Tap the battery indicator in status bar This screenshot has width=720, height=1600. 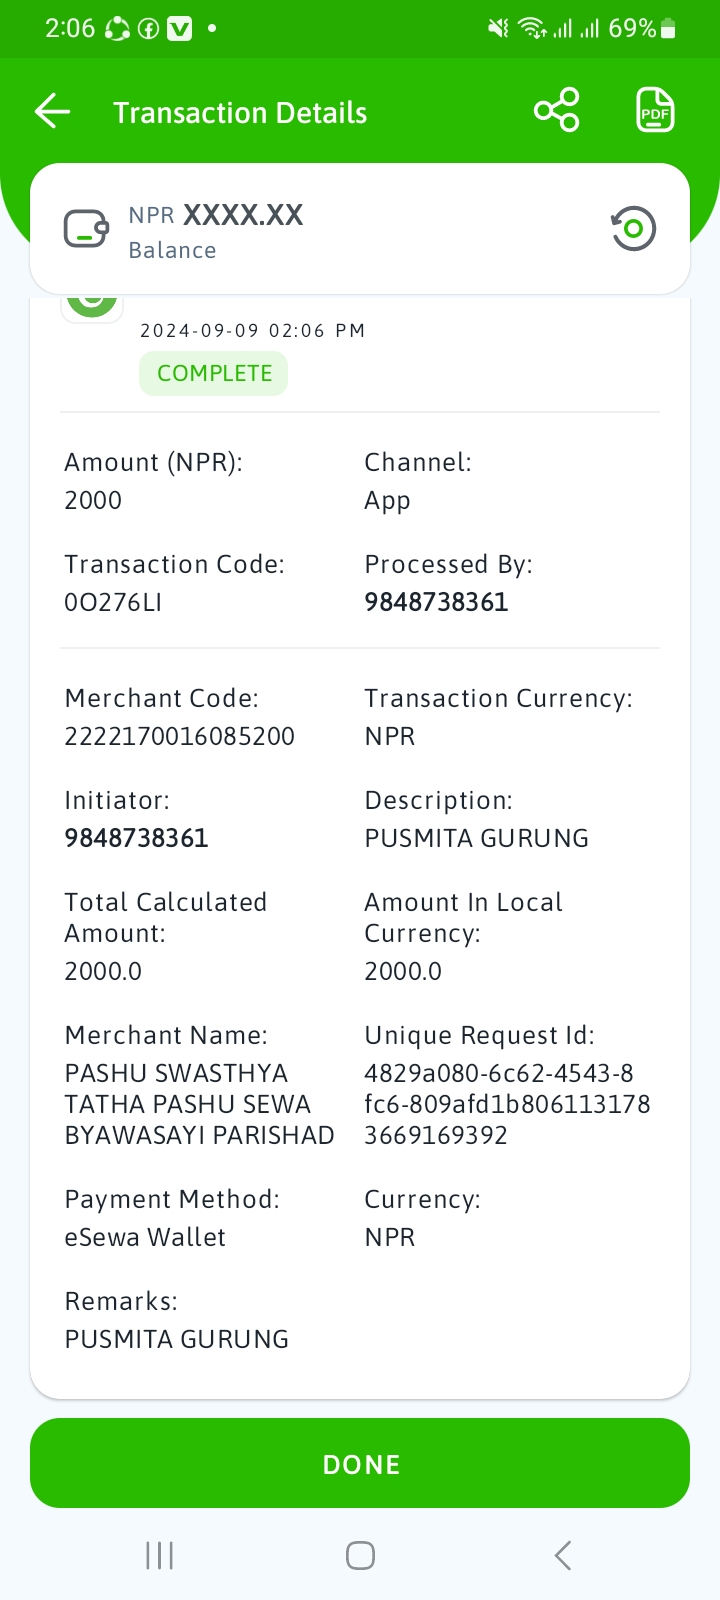[668, 29]
